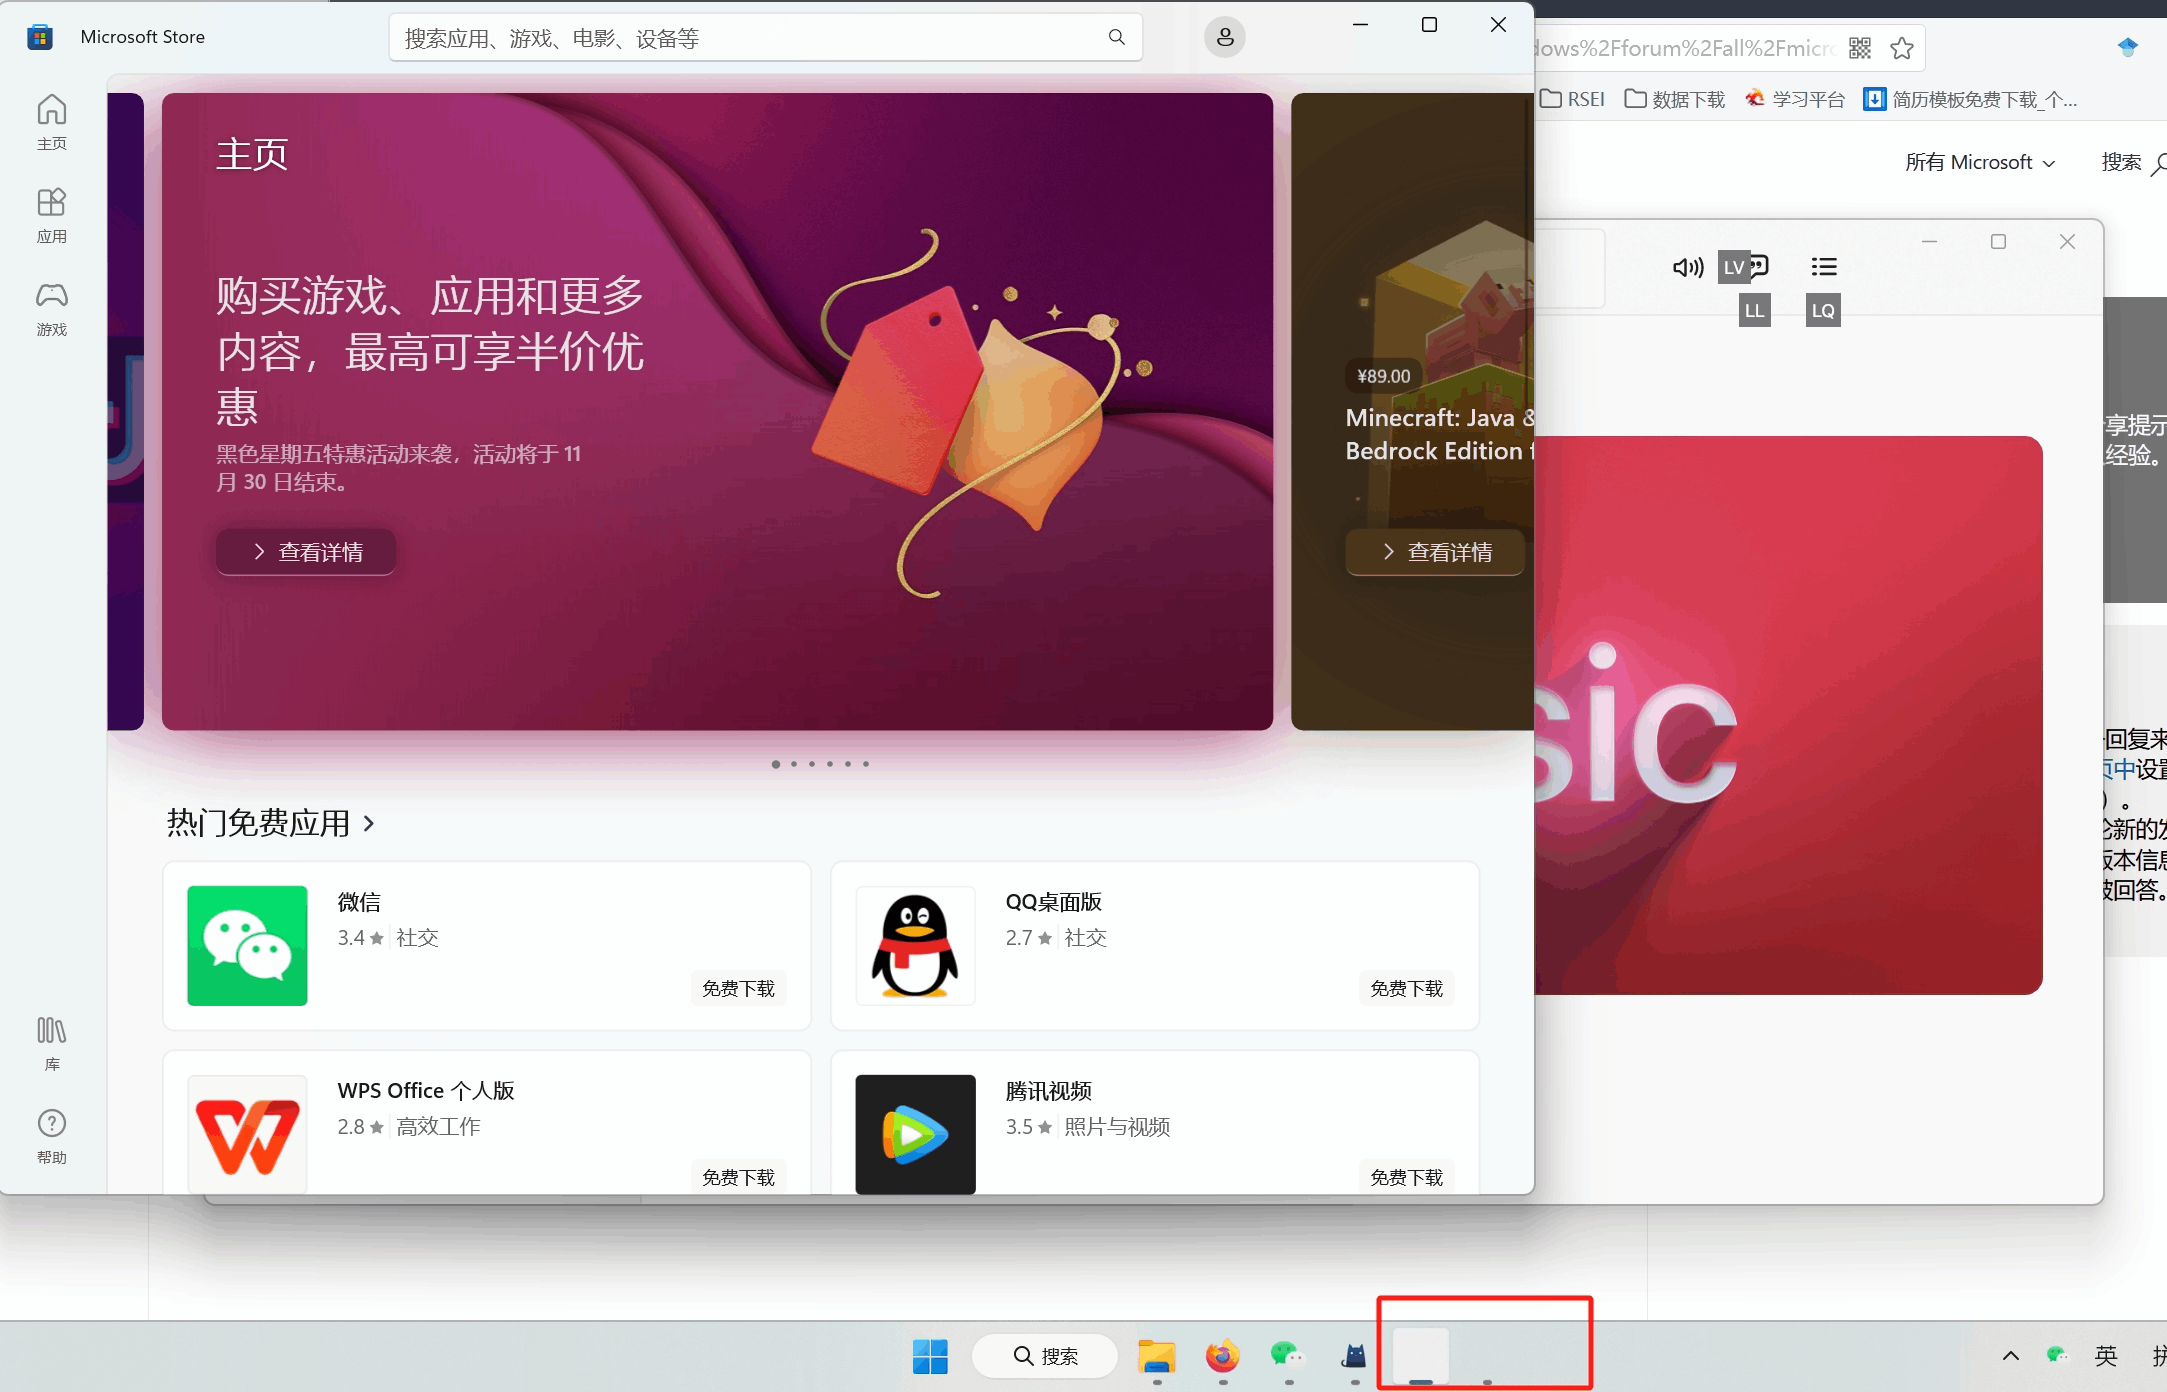Image resolution: width=2167 pixels, height=1392 pixels.
Task: Open the WPS Office app icon
Action: click(x=247, y=1134)
